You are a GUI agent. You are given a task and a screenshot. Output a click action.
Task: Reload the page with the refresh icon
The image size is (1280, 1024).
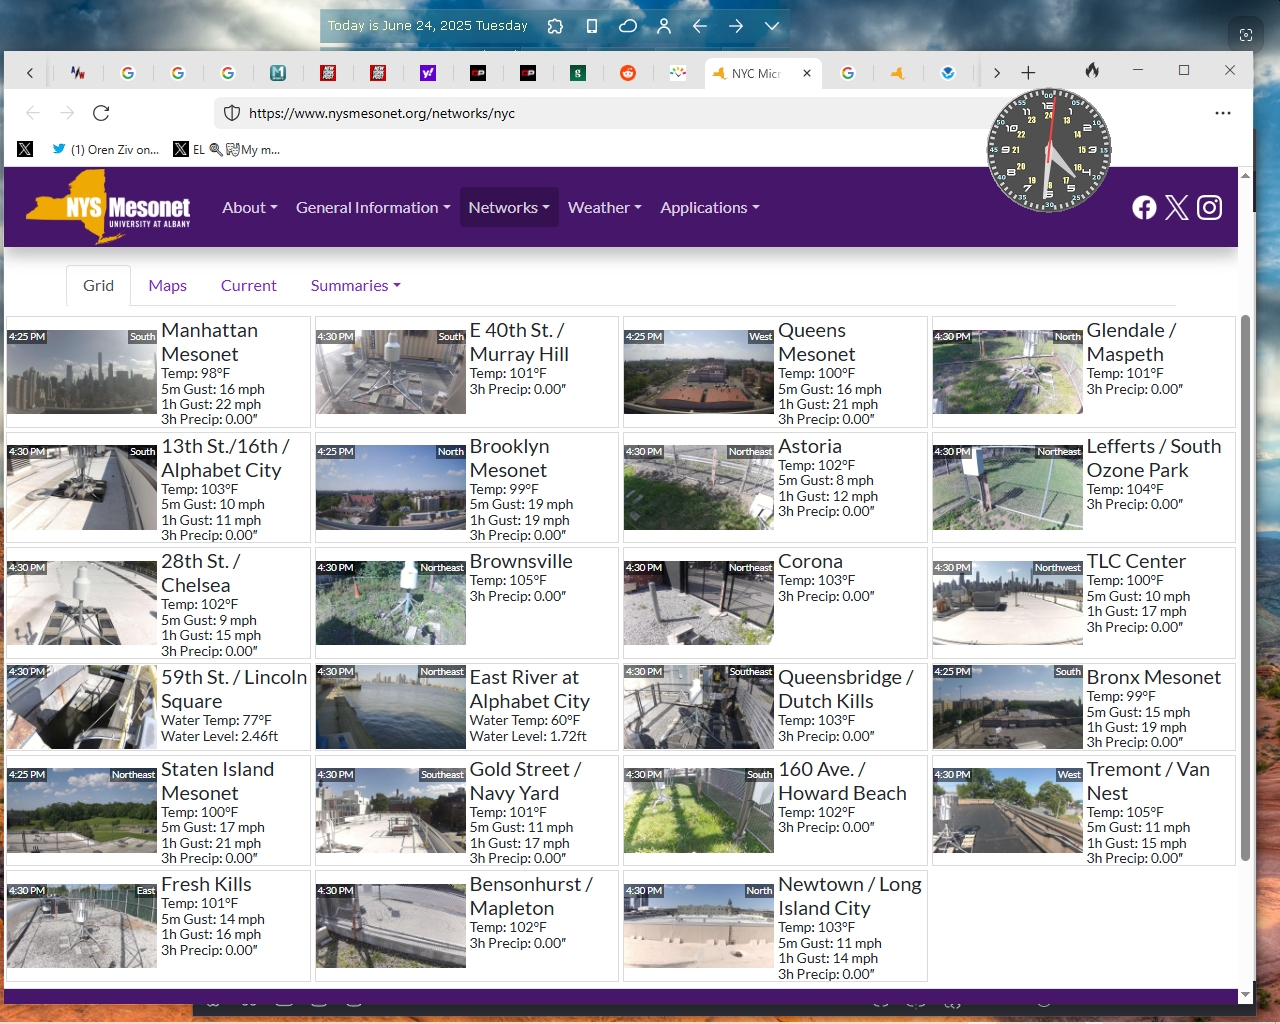coord(101,113)
